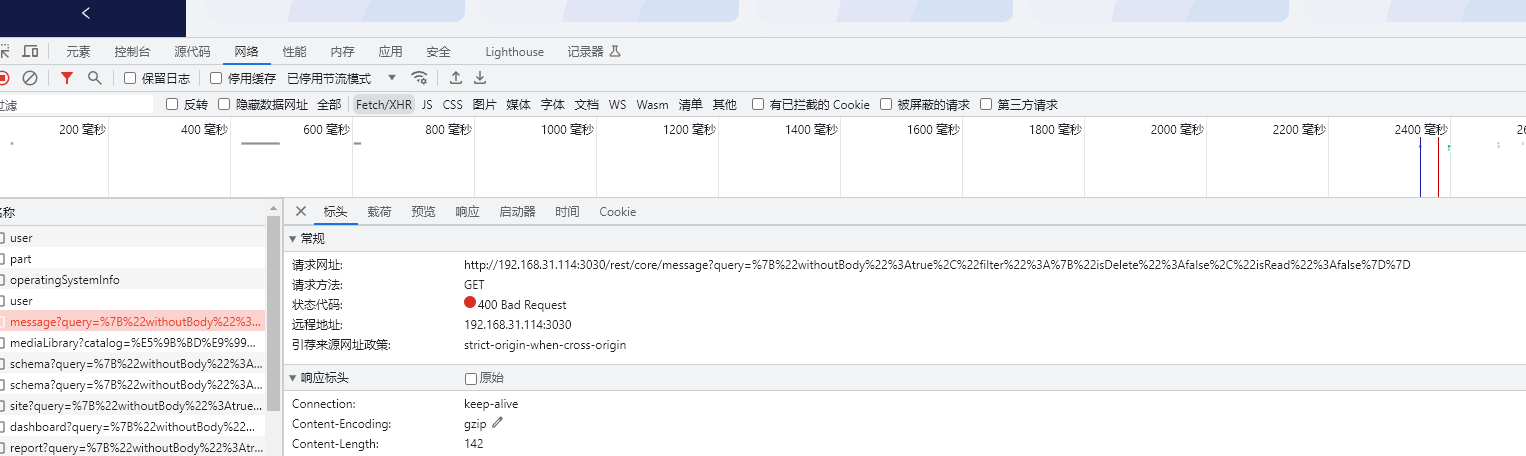Check the 原始 raw headers checkbox
The image size is (1526, 456).
pyautogui.click(x=471, y=378)
